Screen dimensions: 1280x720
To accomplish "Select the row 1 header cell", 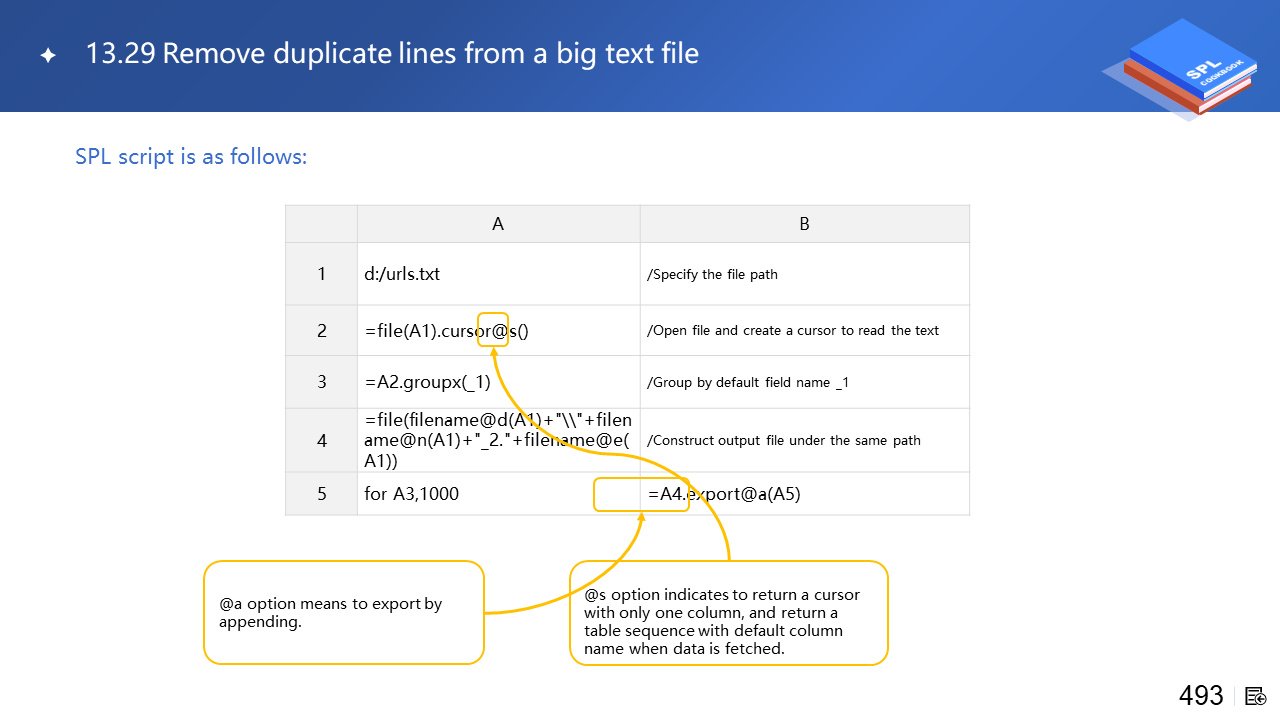I will 321,273.
